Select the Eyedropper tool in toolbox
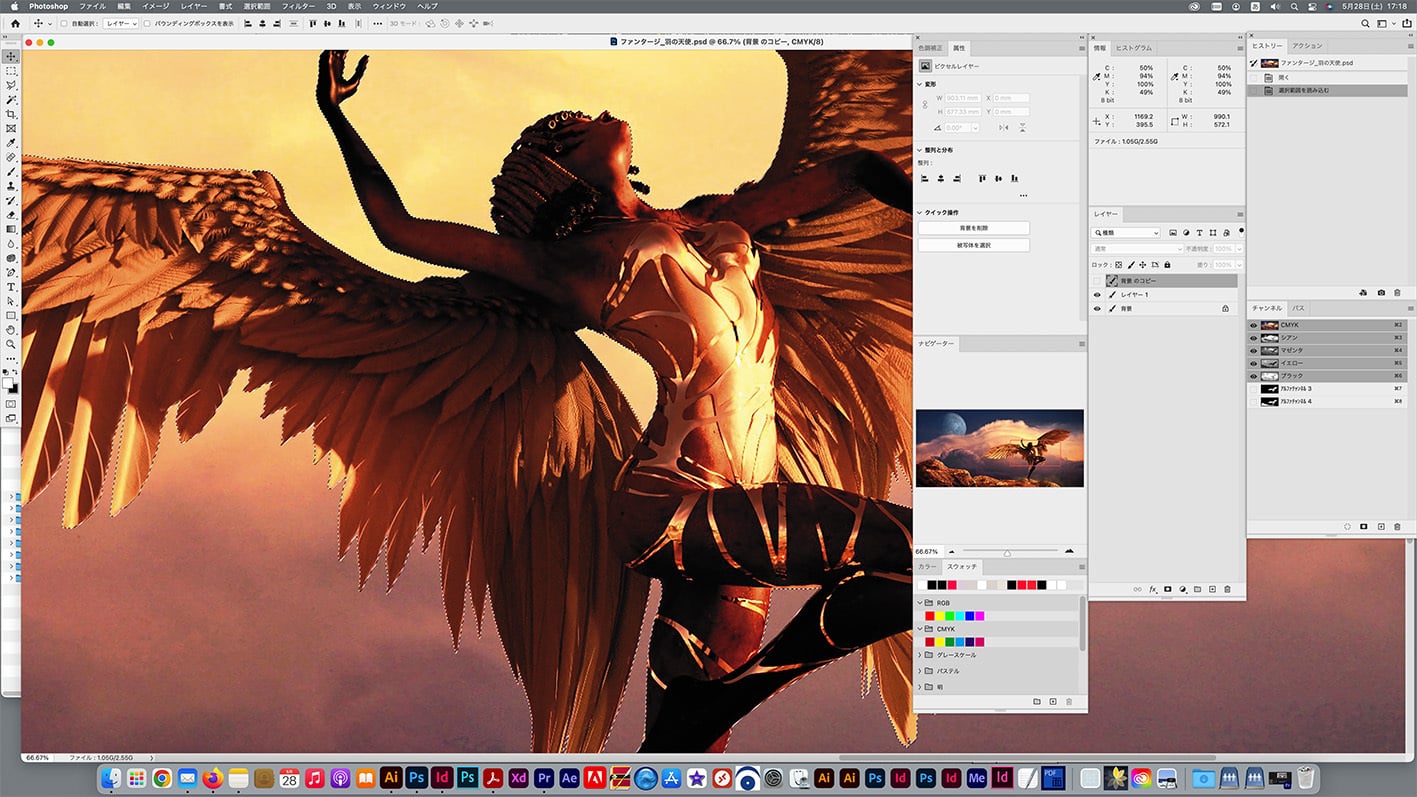1417x797 pixels. click(11, 143)
